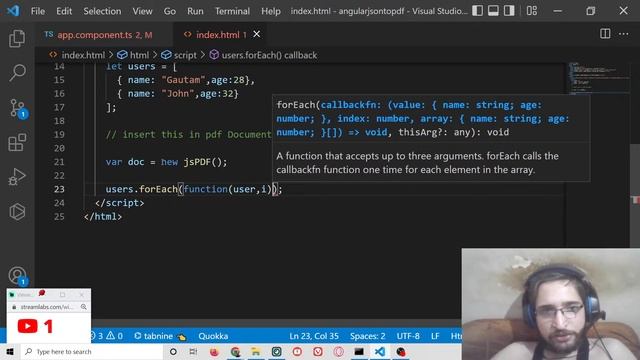Open the Go menu

170,11
